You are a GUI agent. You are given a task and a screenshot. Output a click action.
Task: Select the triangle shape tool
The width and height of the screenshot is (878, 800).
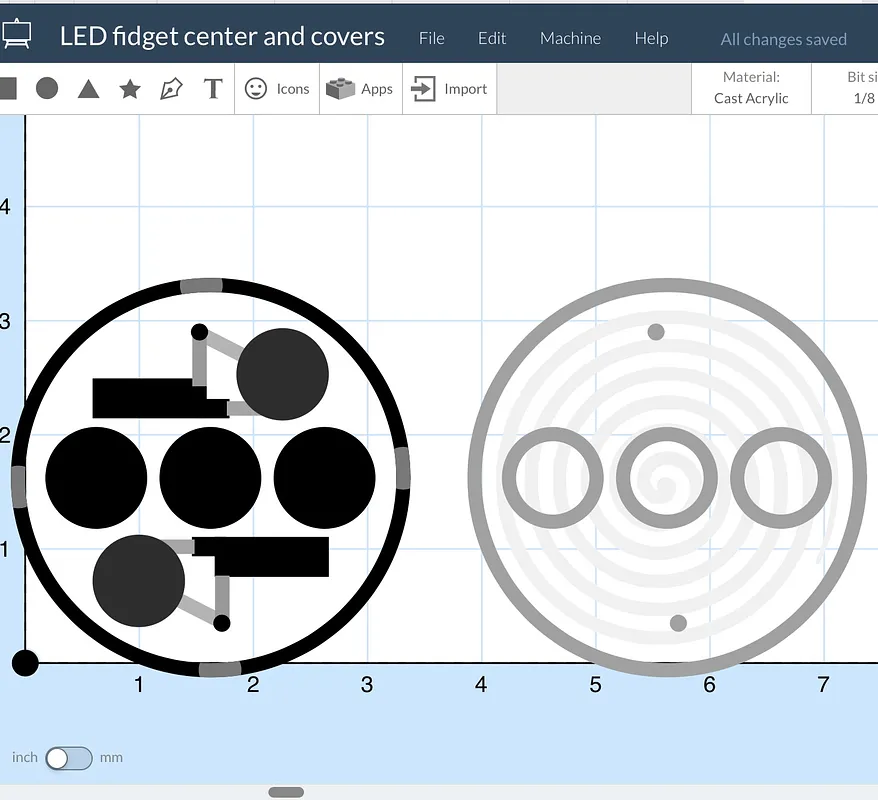coord(88,89)
